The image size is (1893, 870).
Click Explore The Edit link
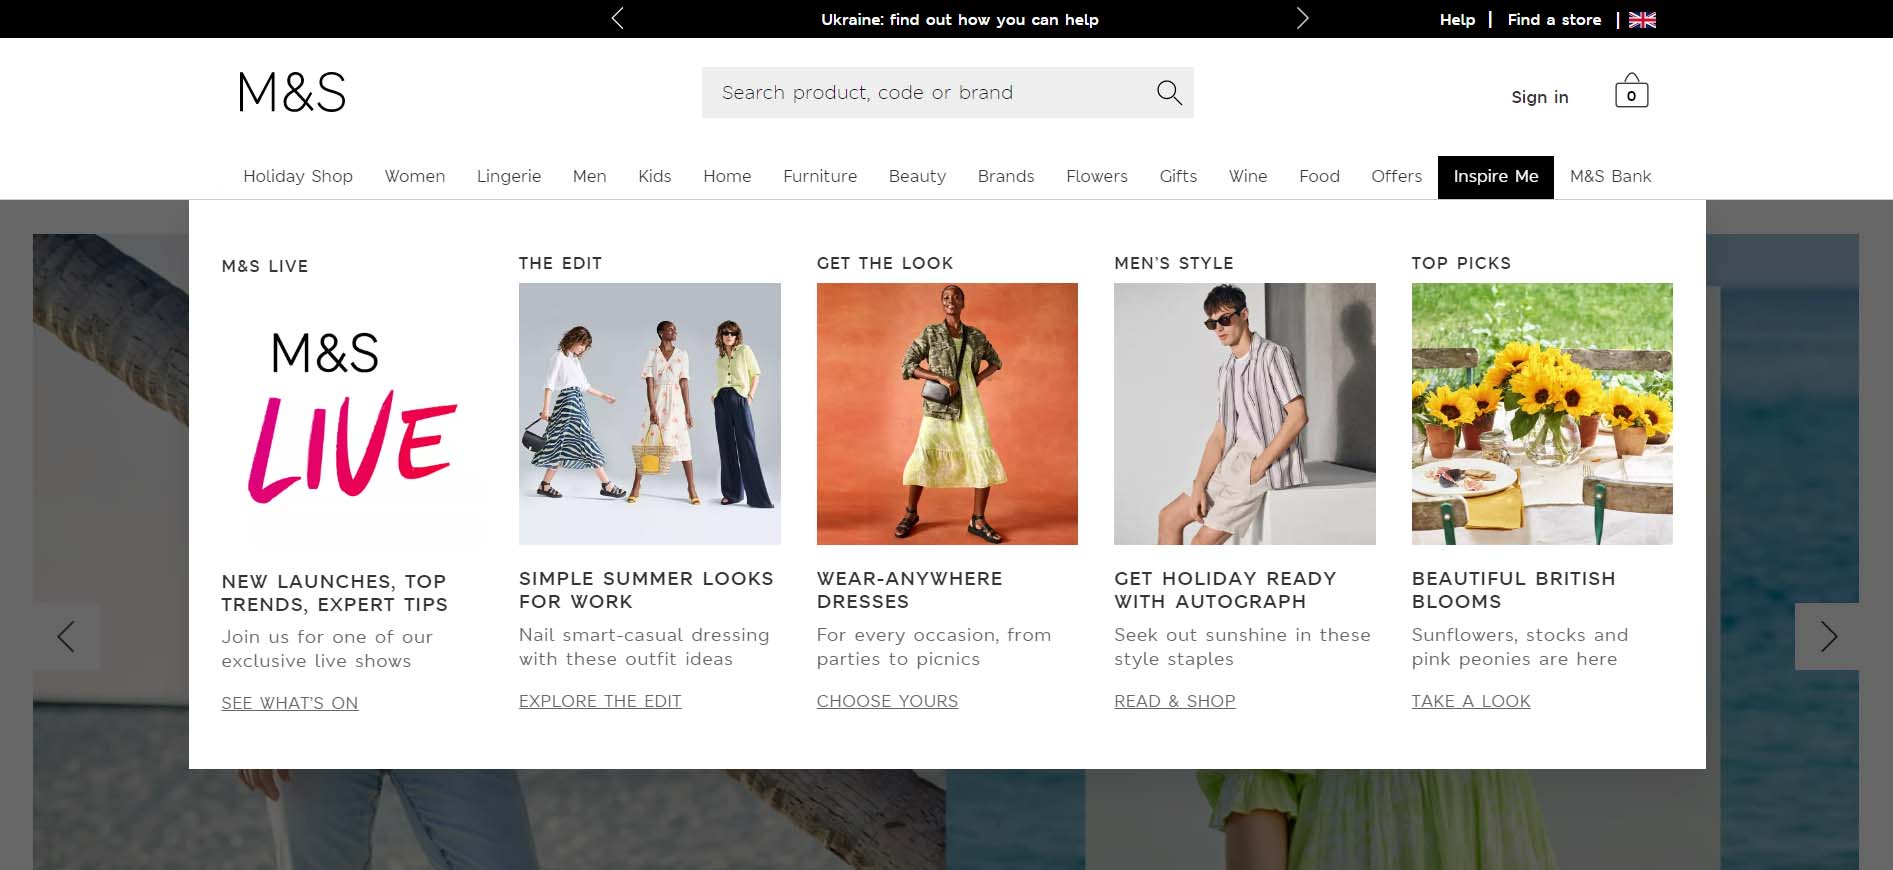[600, 701]
